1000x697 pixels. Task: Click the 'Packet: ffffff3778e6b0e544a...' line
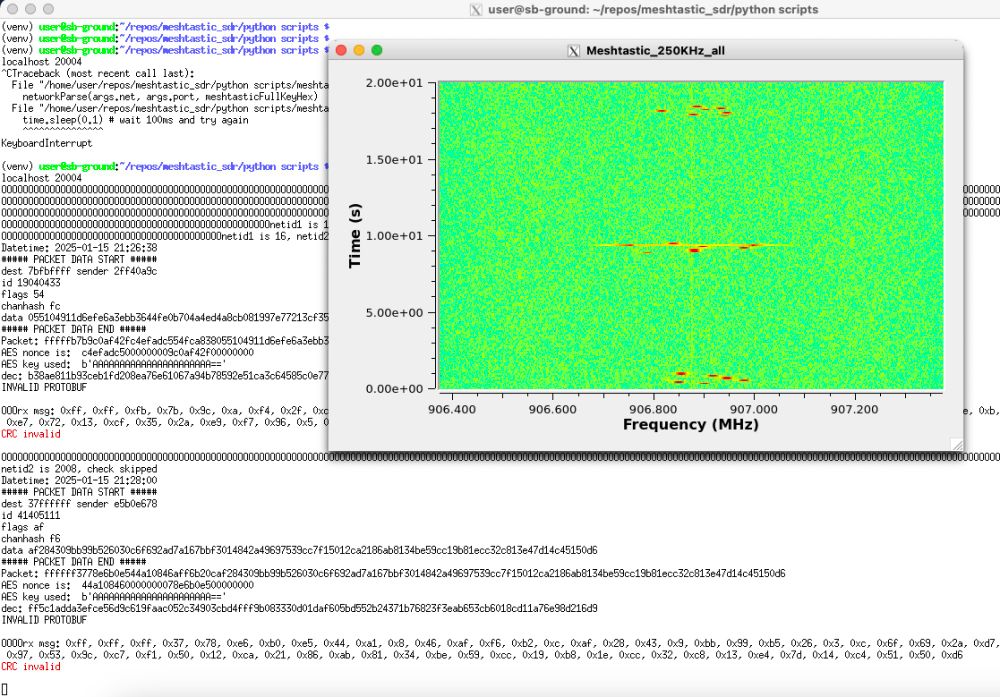(x=393, y=574)
